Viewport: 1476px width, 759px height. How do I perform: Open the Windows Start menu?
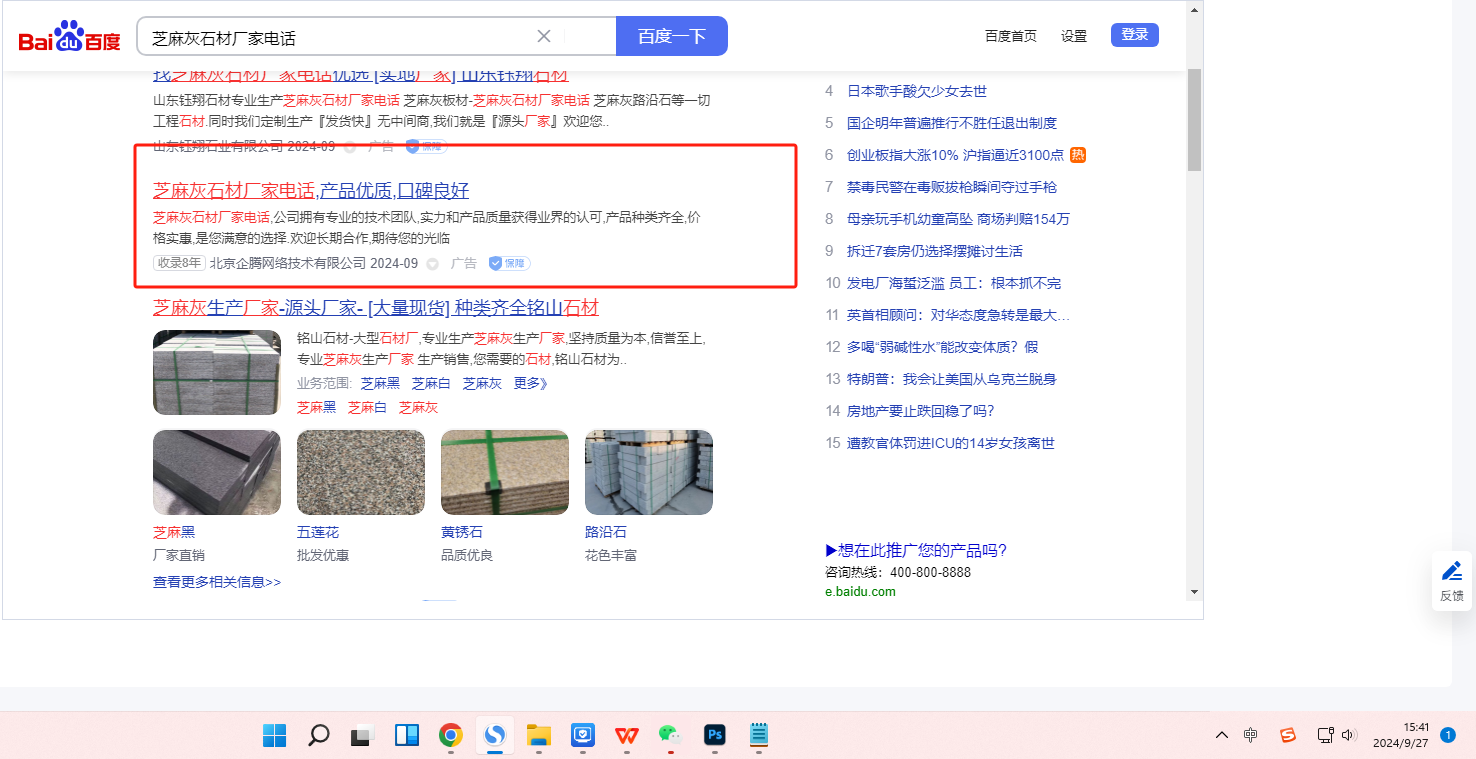[275, 736]
